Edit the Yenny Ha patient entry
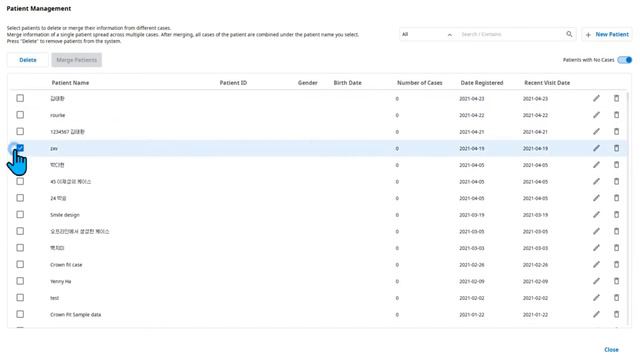 [596, 281]
